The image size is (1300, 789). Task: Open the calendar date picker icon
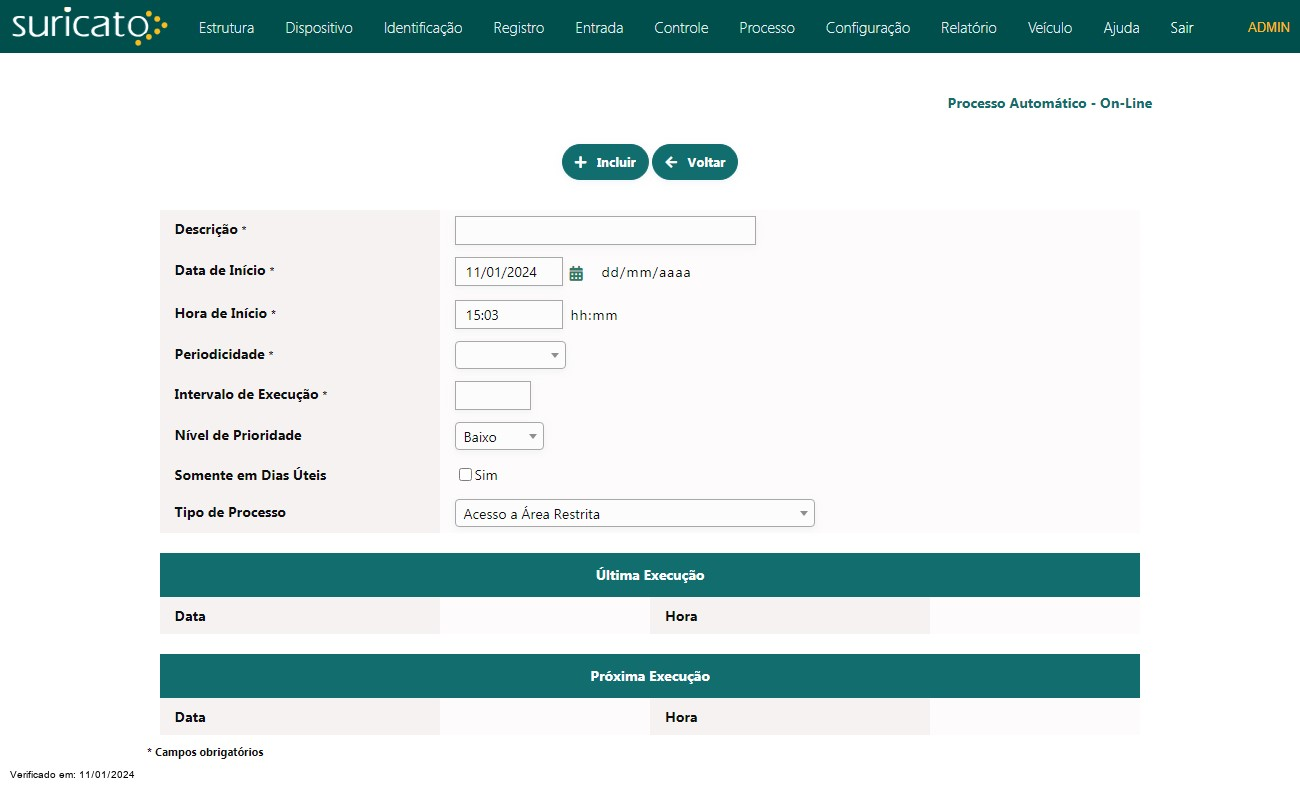[576, 273]
